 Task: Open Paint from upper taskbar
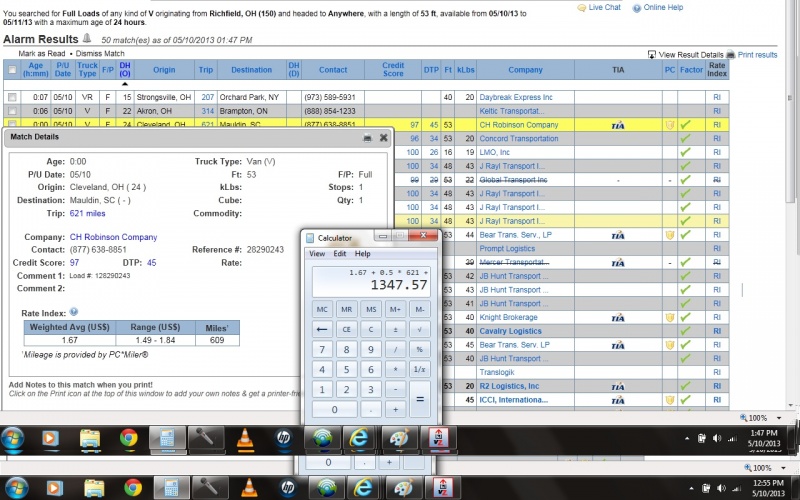click(399, 438)
